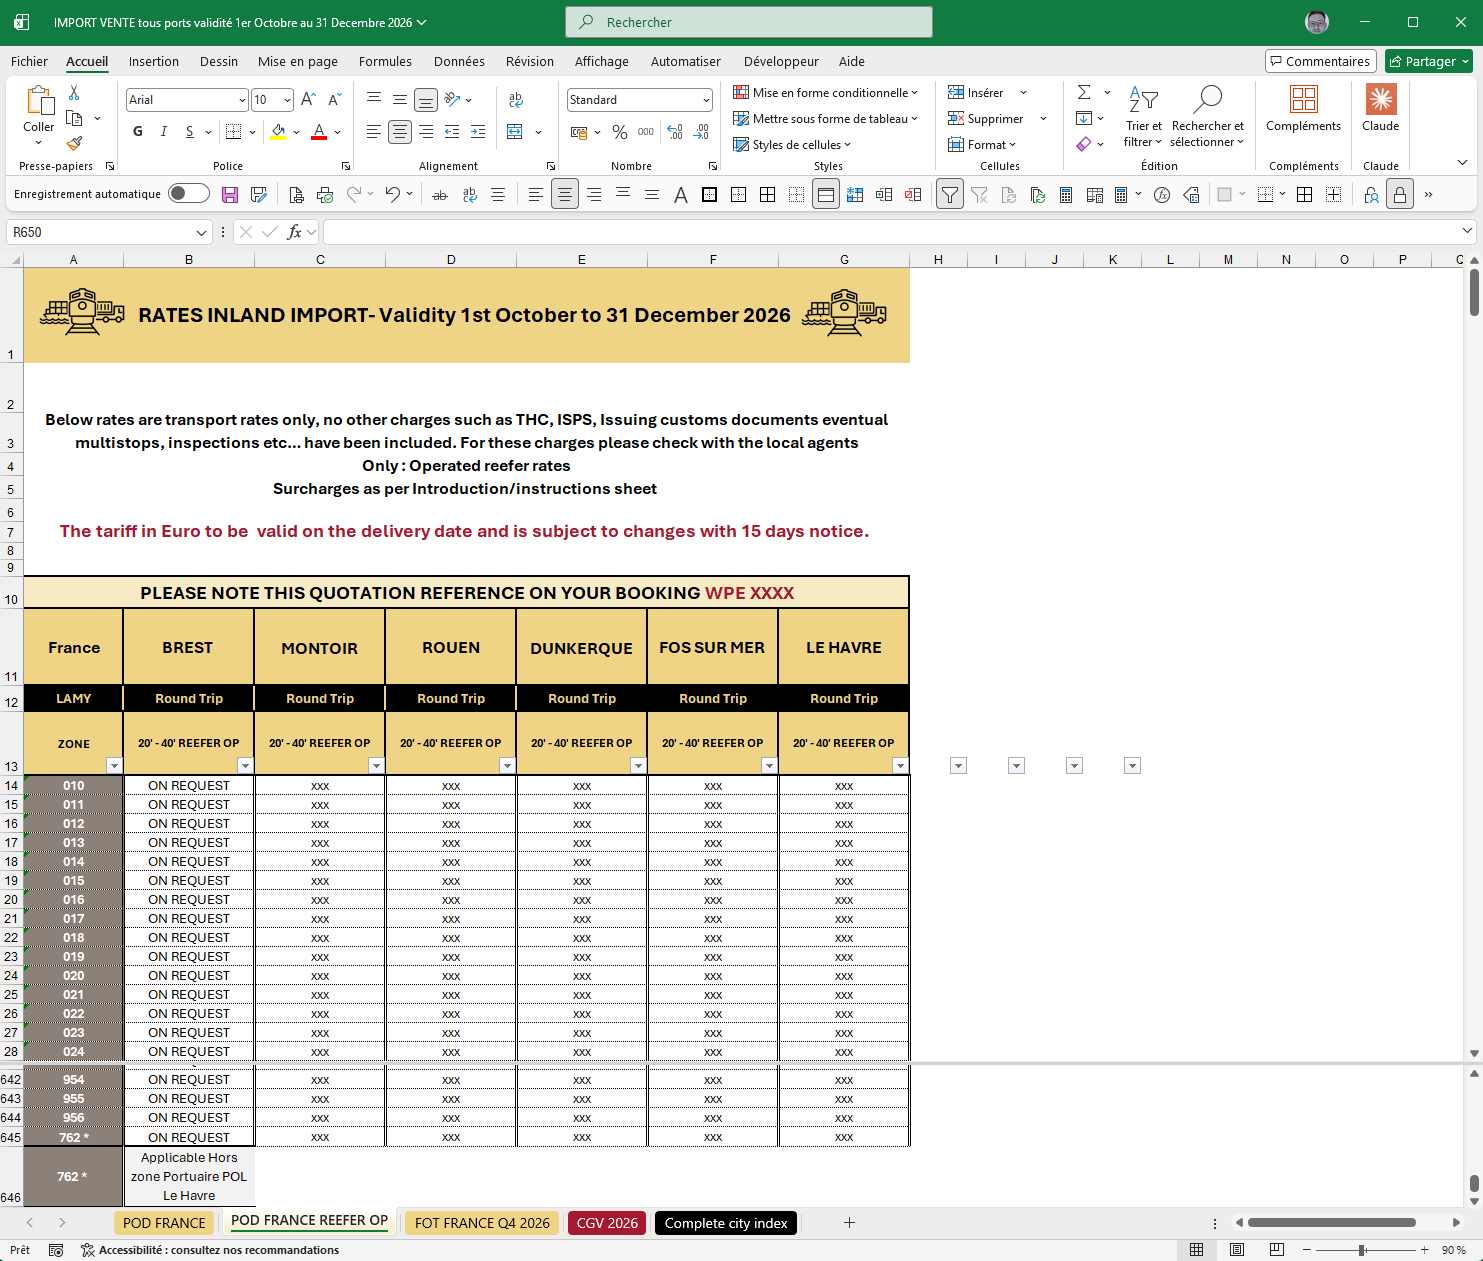Open accessibility recommendations in status bar
The image size is (1483, 1261).
pyautogui.click(x=210, y=1250)
